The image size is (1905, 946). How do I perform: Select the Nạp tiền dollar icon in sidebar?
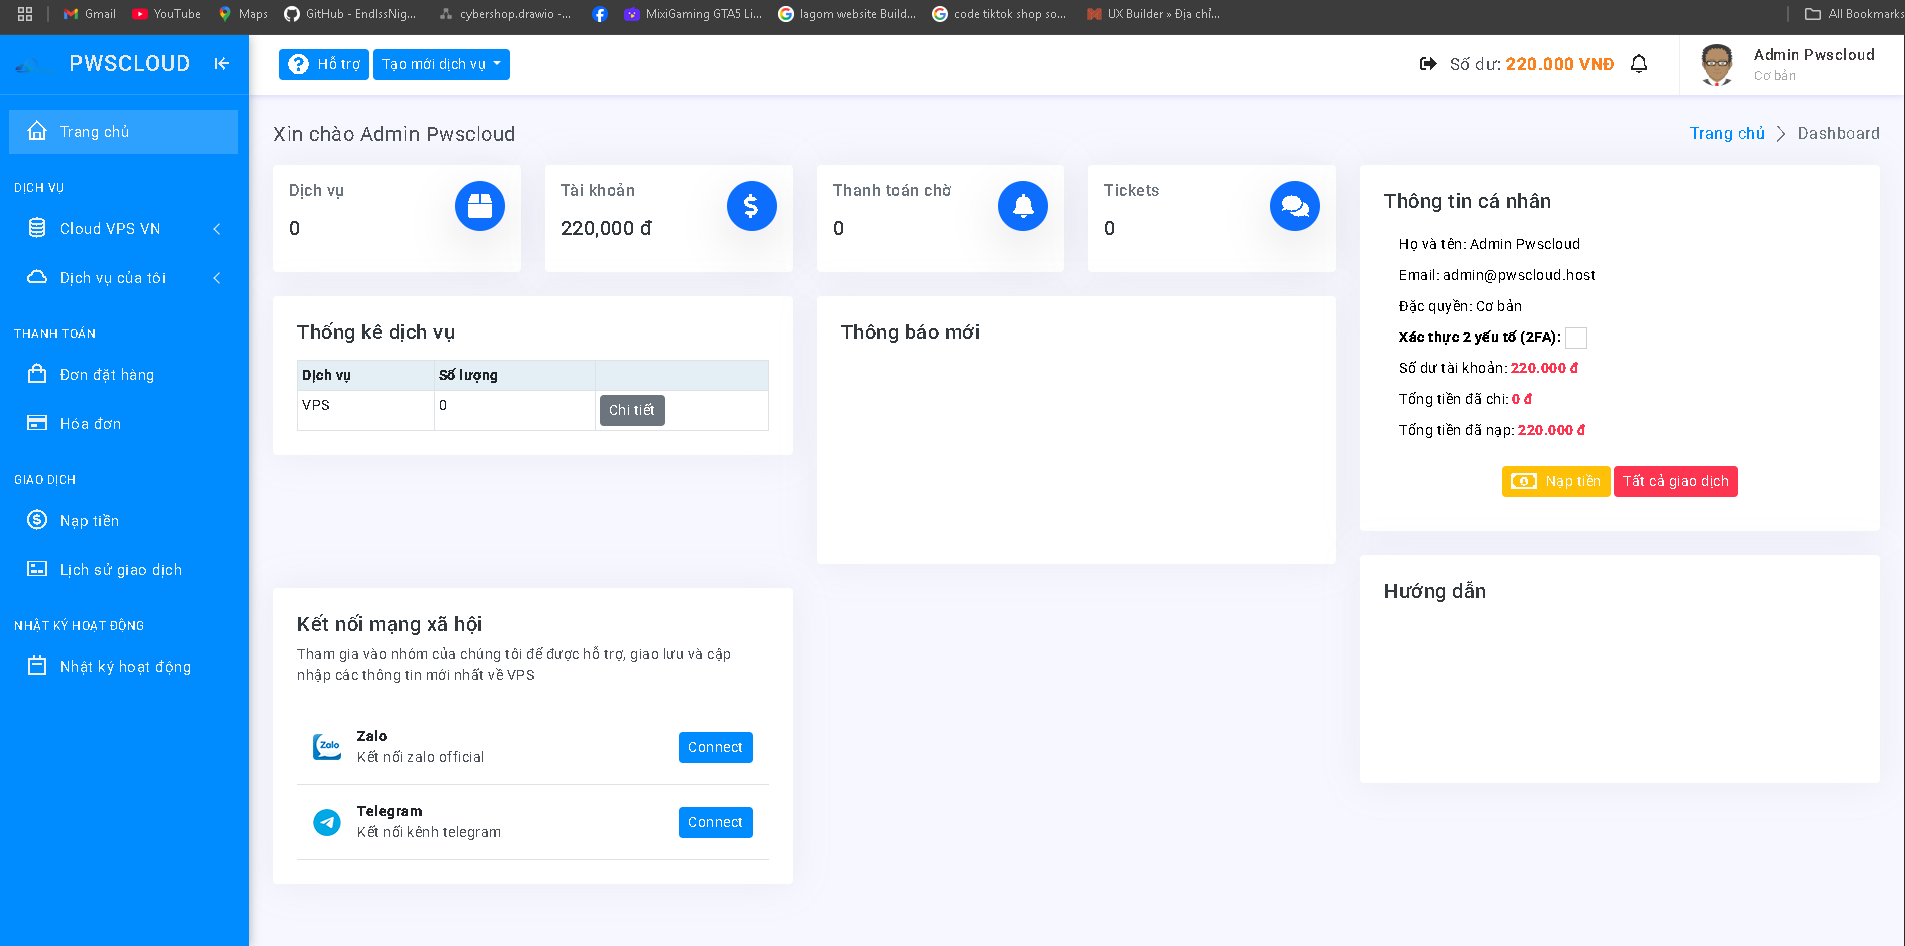(x=37, y=520)
